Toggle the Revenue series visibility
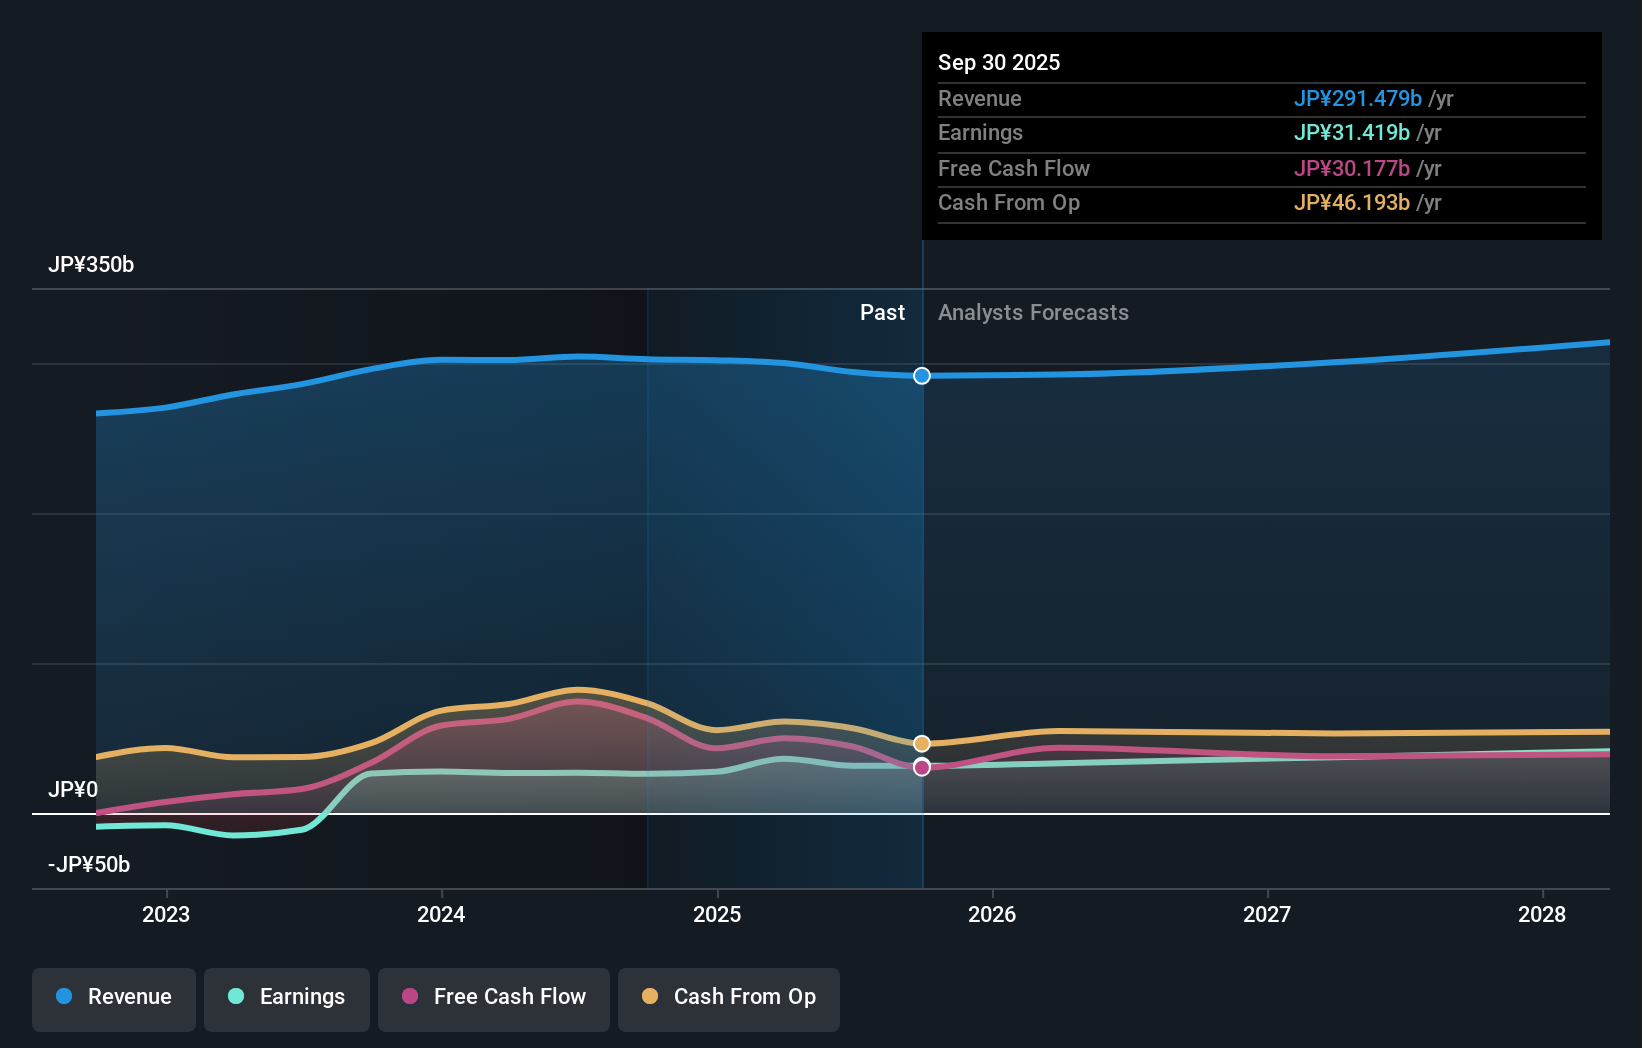 pyautogui.click(x=113, y=997)
